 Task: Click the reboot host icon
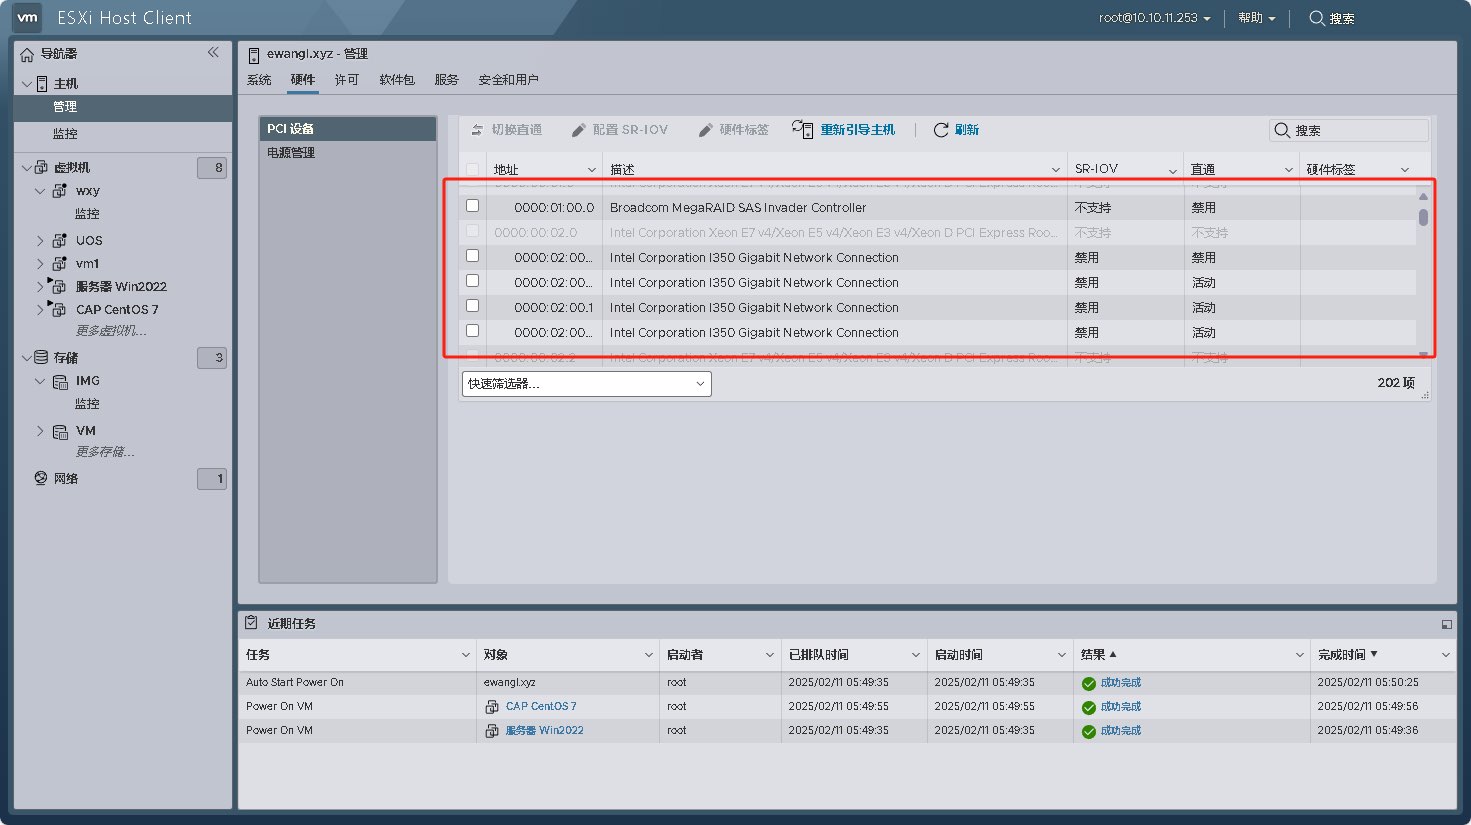(802, 129)
